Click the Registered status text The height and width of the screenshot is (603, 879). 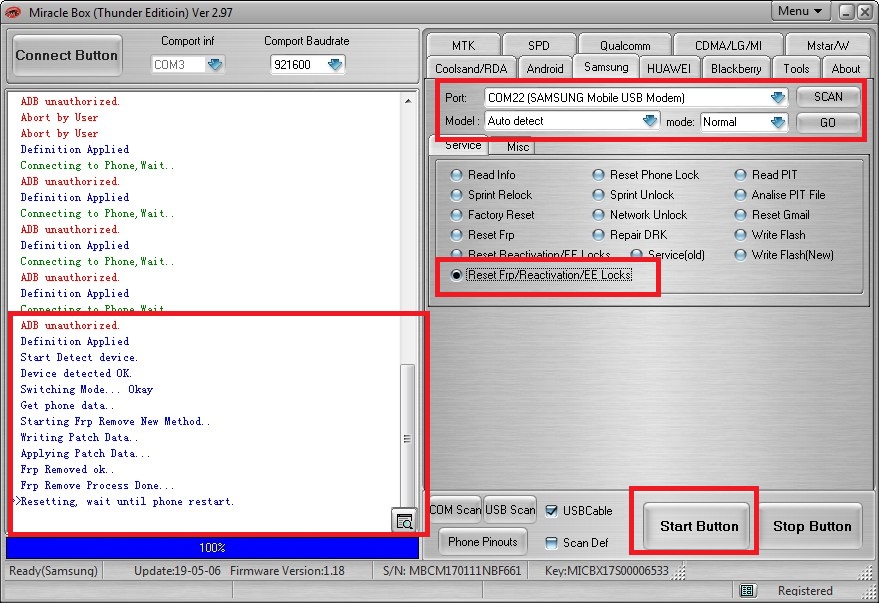805,590
